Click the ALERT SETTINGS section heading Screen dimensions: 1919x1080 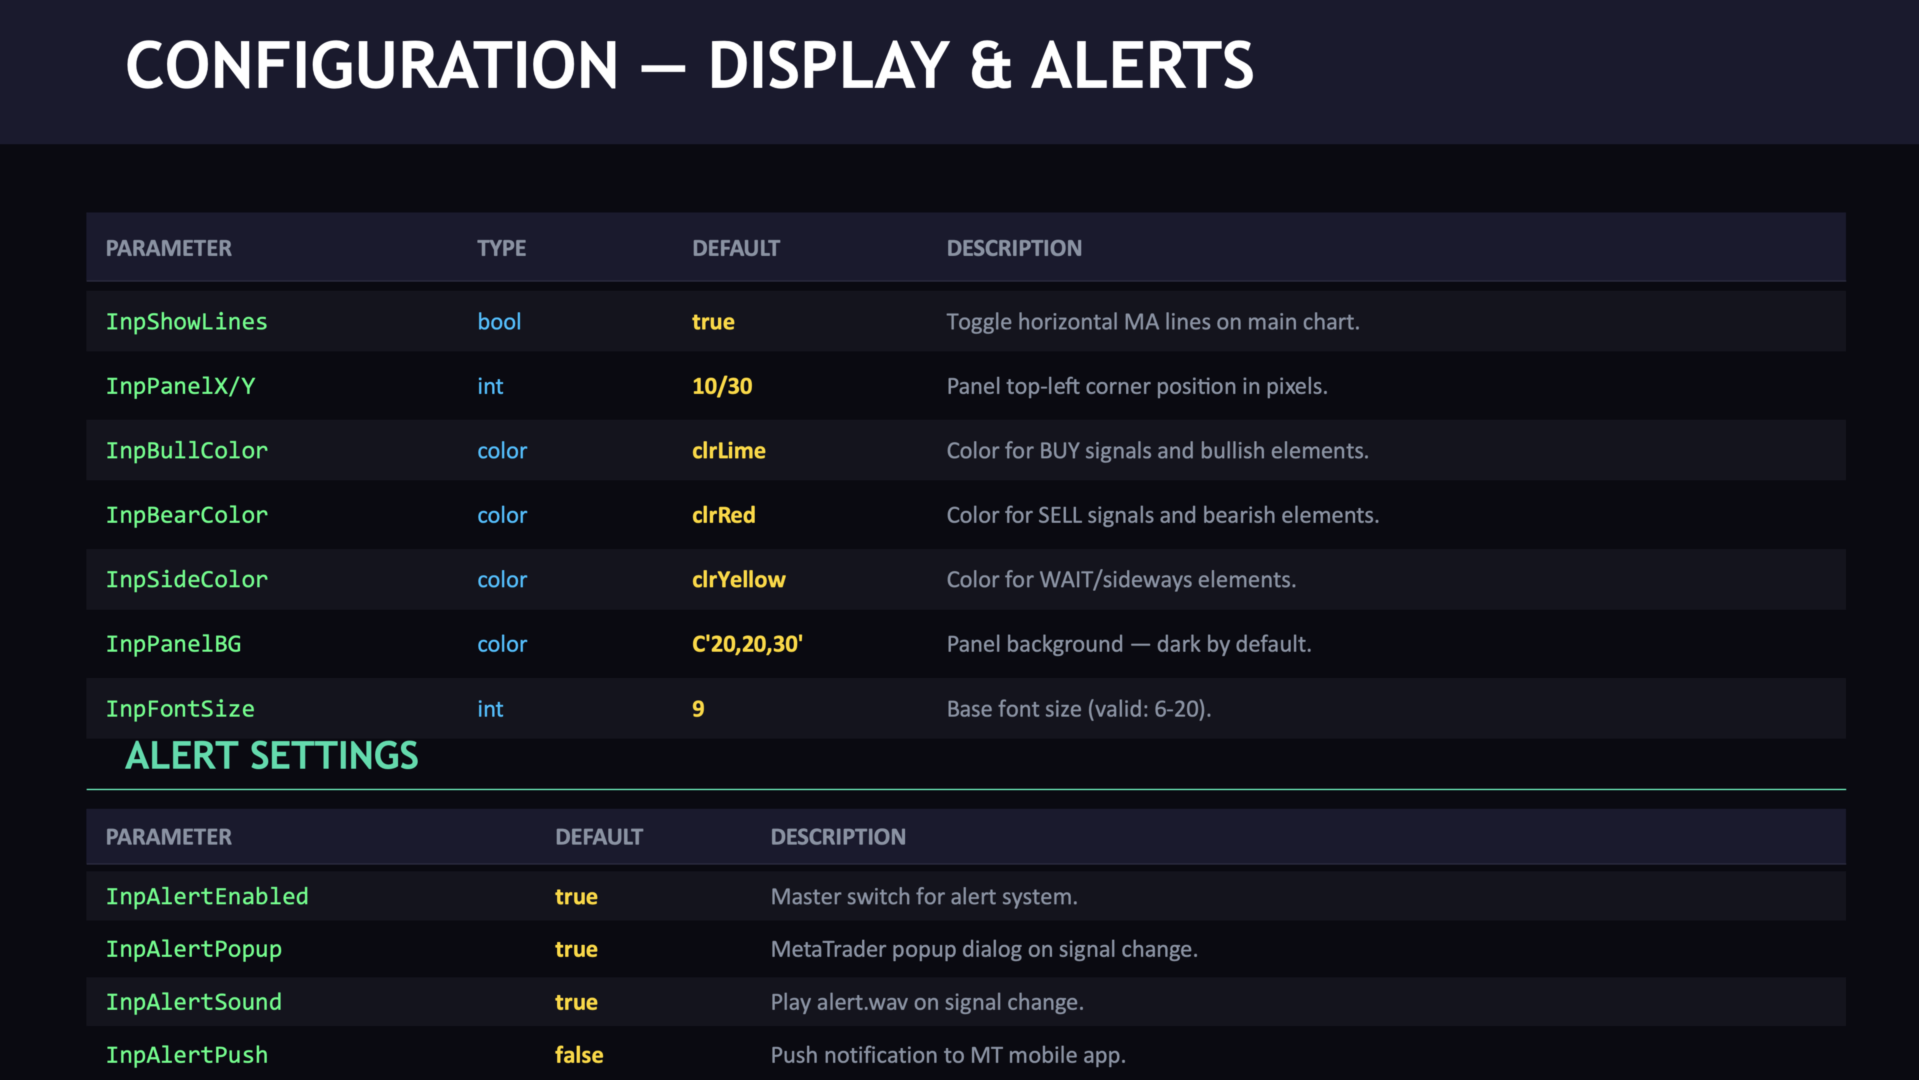[x=271, y=756]
